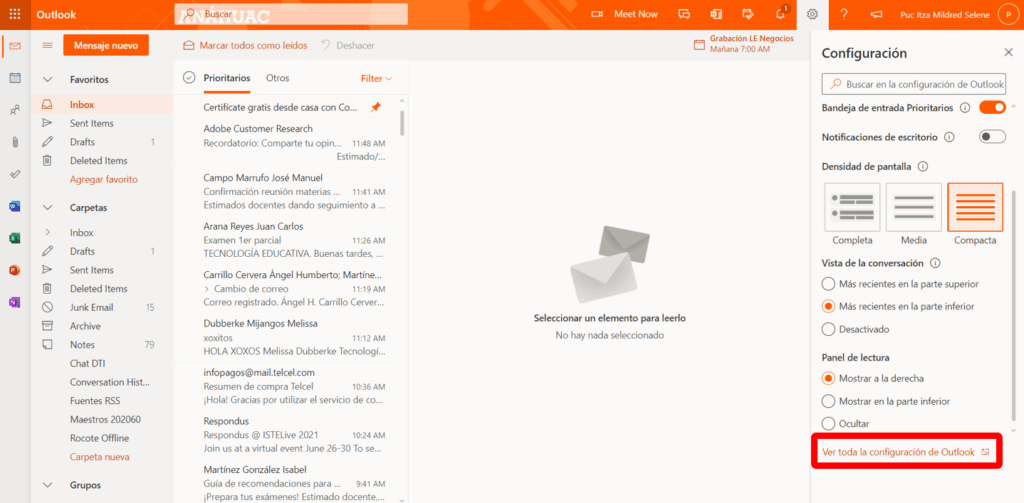The height and width of the screenshot is (503, 1024).
Task: Switch to the Otros tab
Action: (277, 78)
